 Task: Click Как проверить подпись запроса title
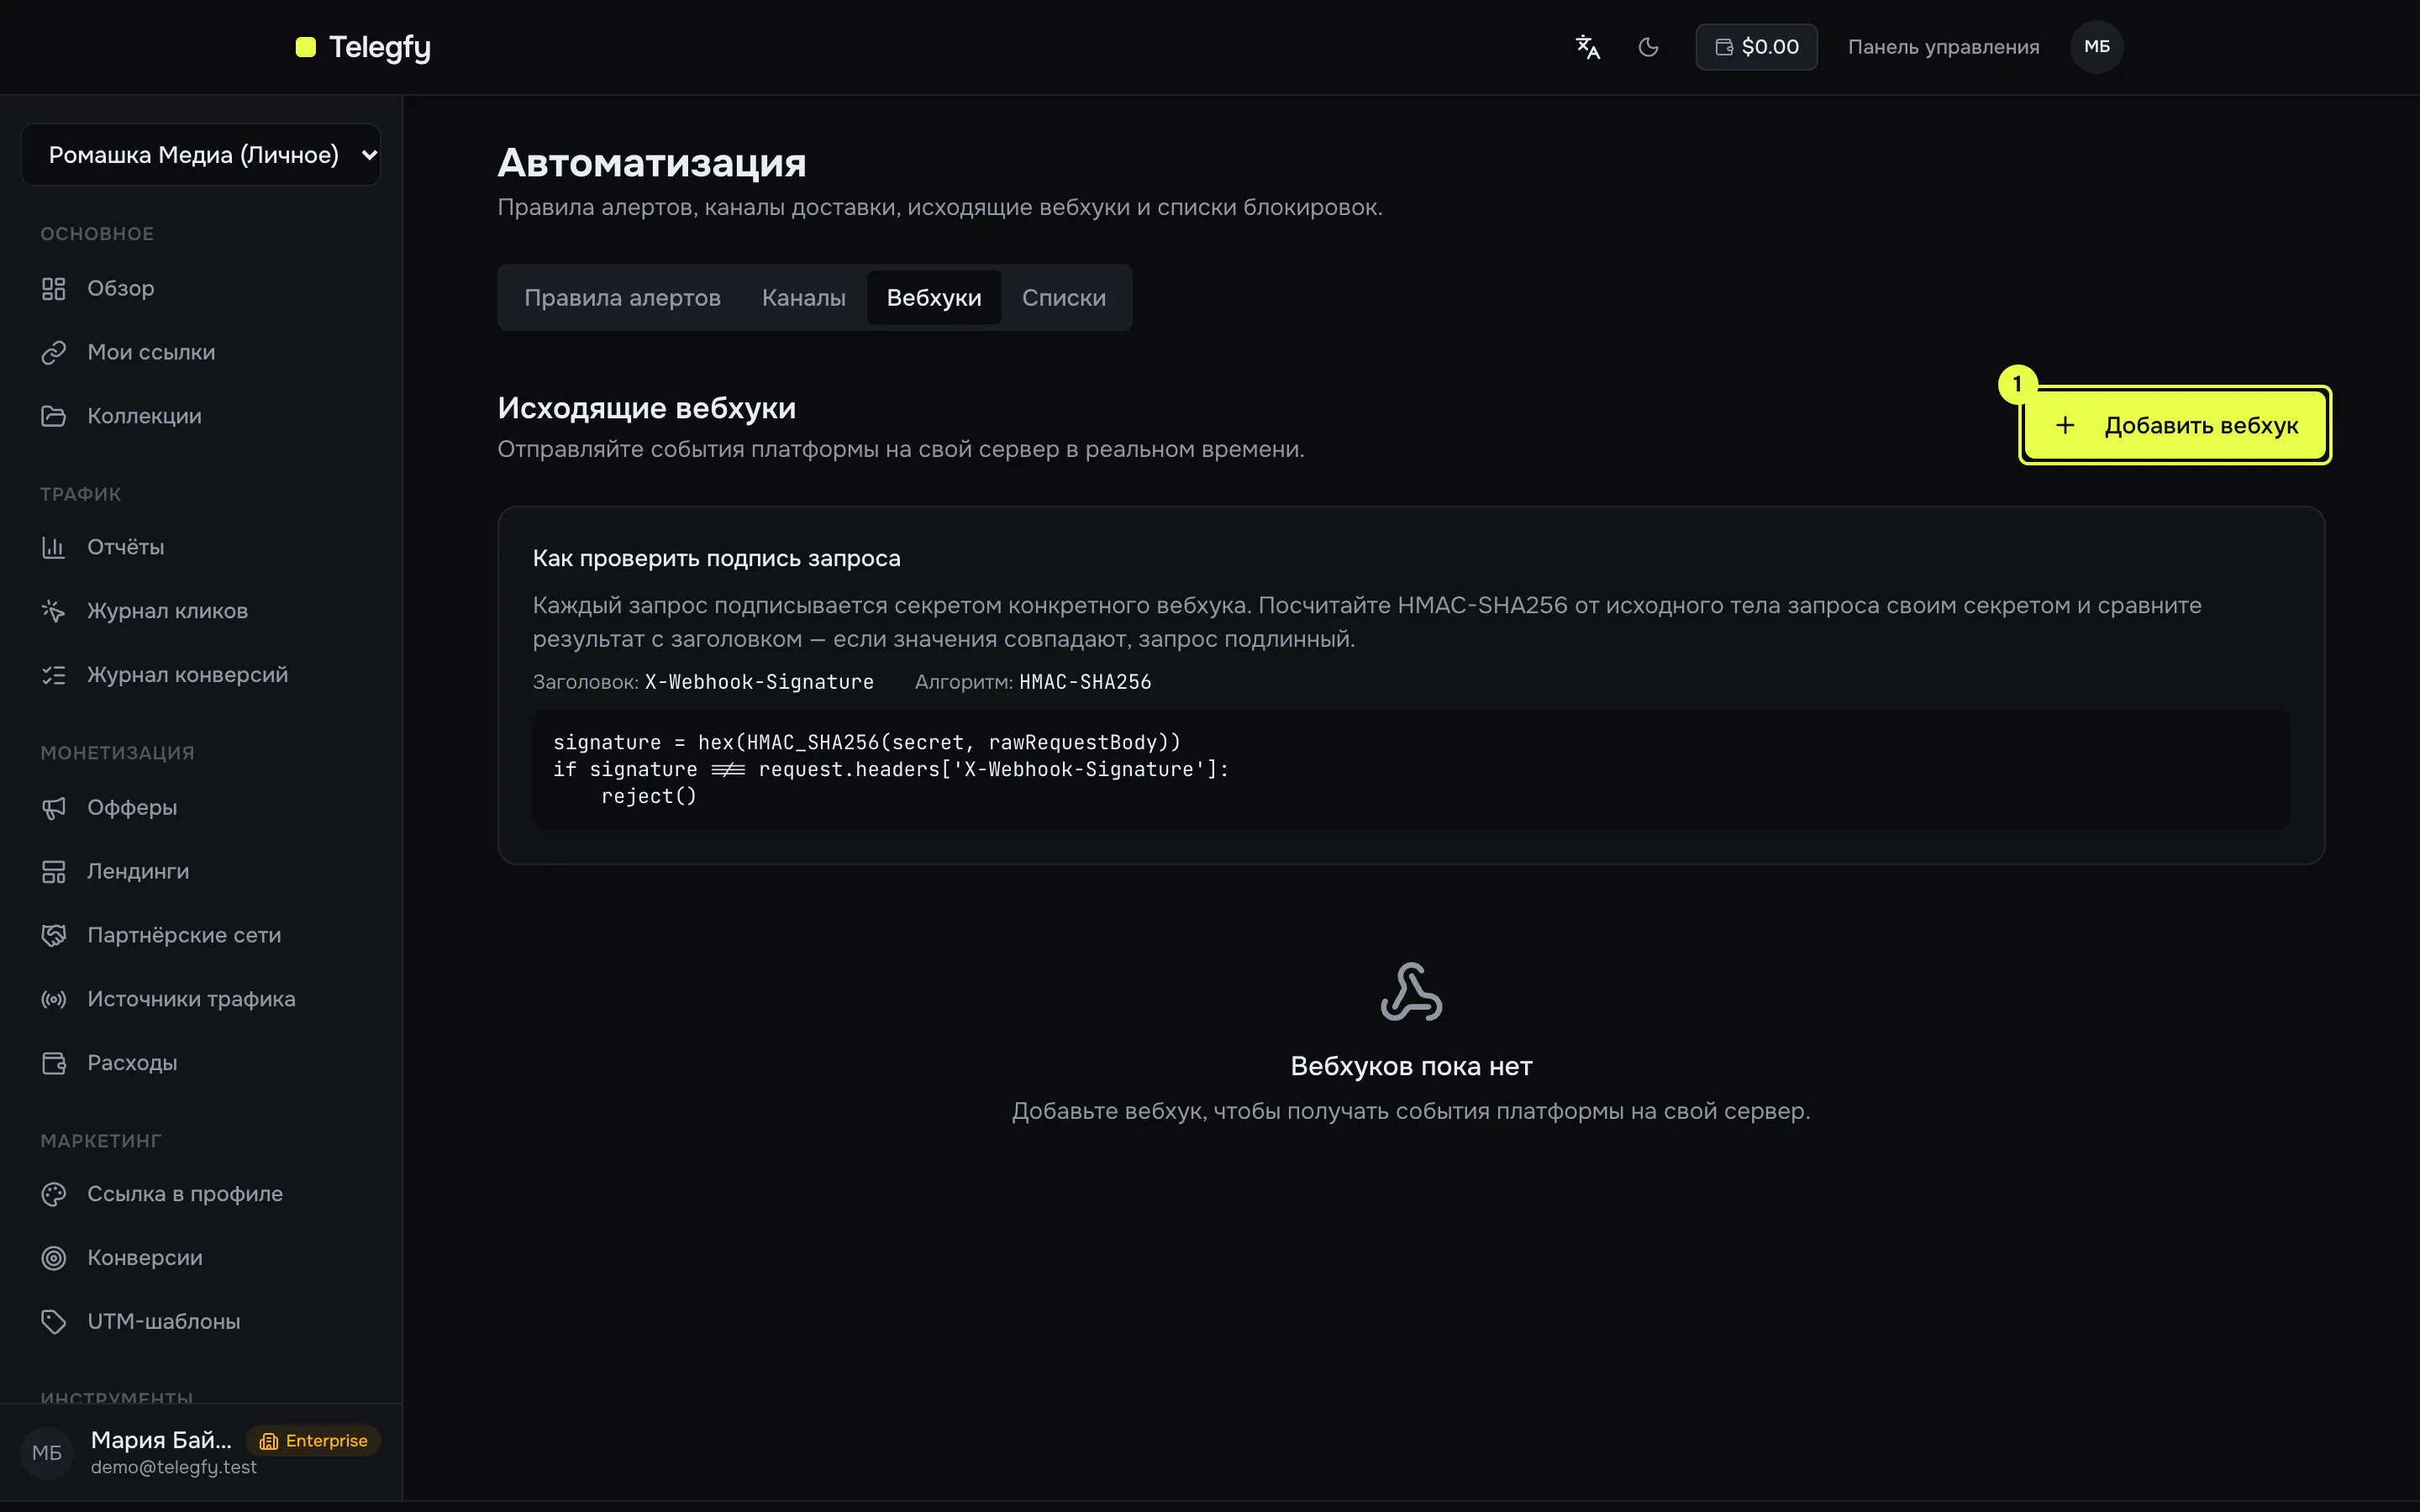pyautogui.click(x=716, y=558)
